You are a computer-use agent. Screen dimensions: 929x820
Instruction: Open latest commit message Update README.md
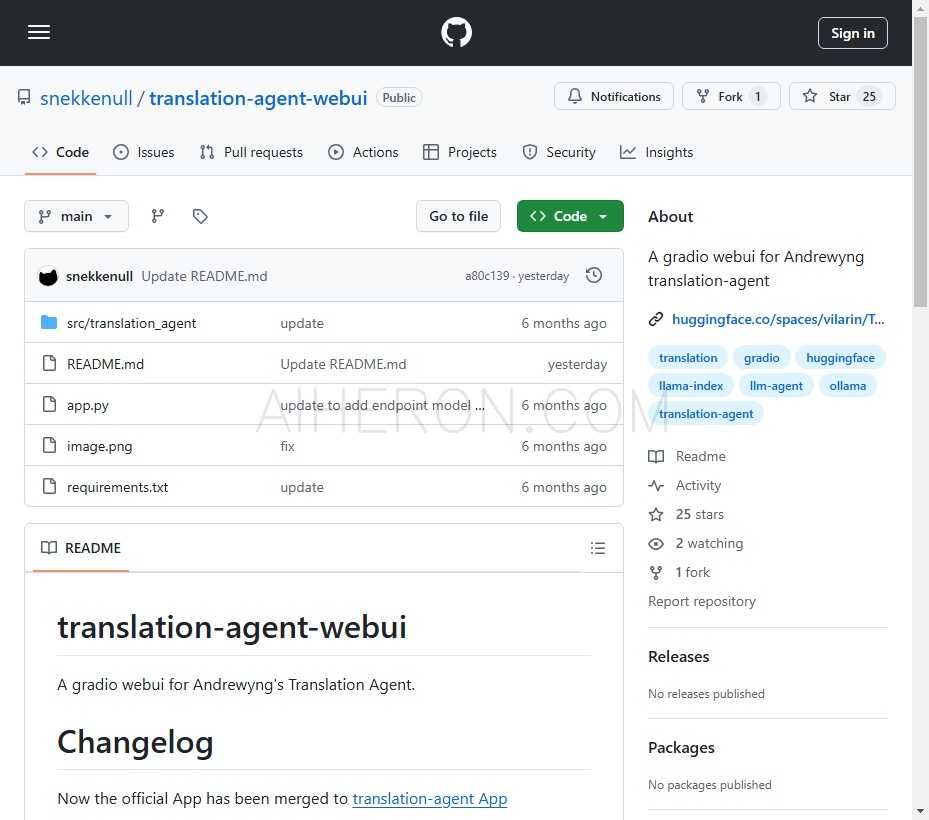tap(204, 276)
